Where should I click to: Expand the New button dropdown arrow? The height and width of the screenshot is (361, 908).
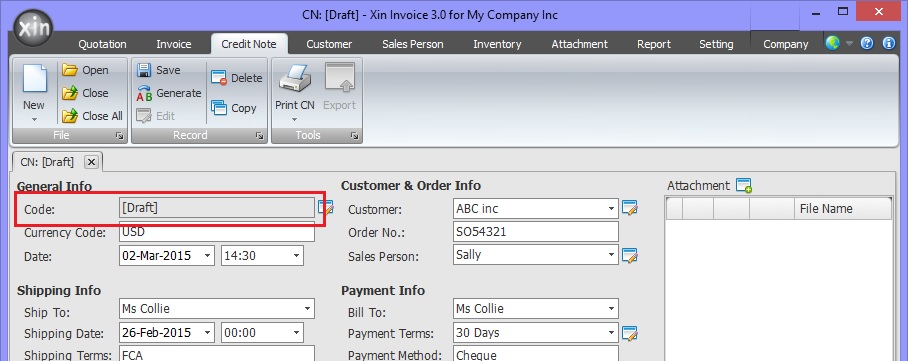(x=34, y=119)
